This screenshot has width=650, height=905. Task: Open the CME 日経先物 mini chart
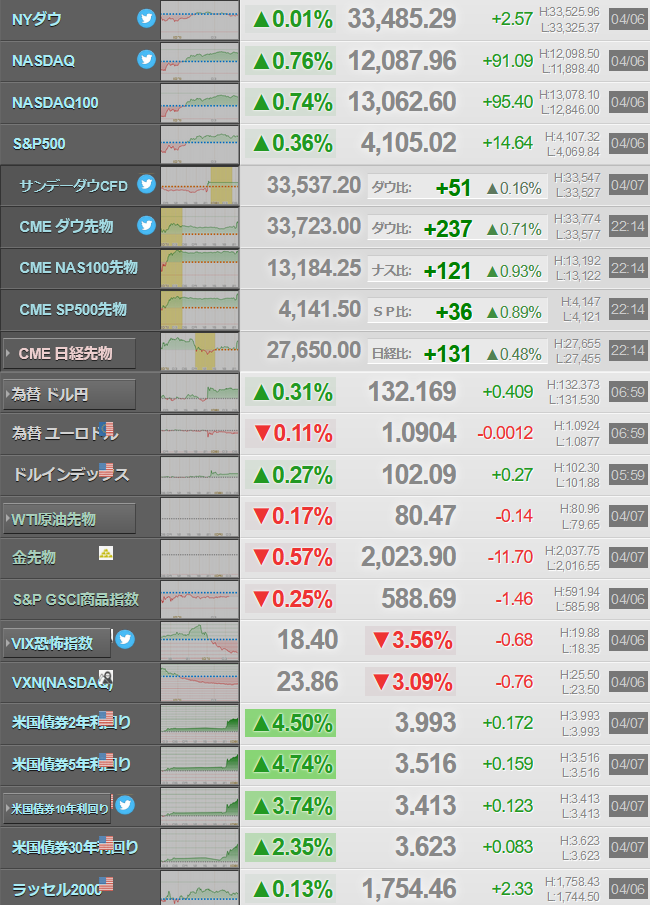(200, 351)
